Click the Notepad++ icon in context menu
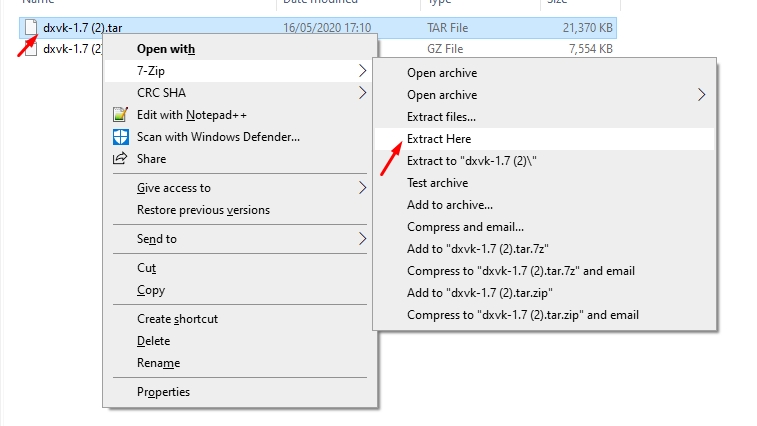The image size is (757, 426). pos(120,115)
